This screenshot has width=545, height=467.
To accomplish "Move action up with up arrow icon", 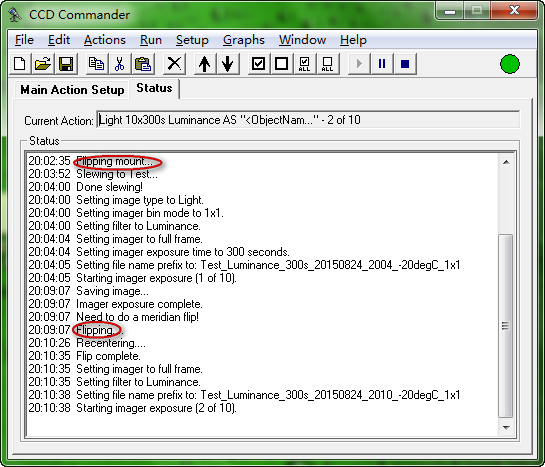I will [205, 64].
